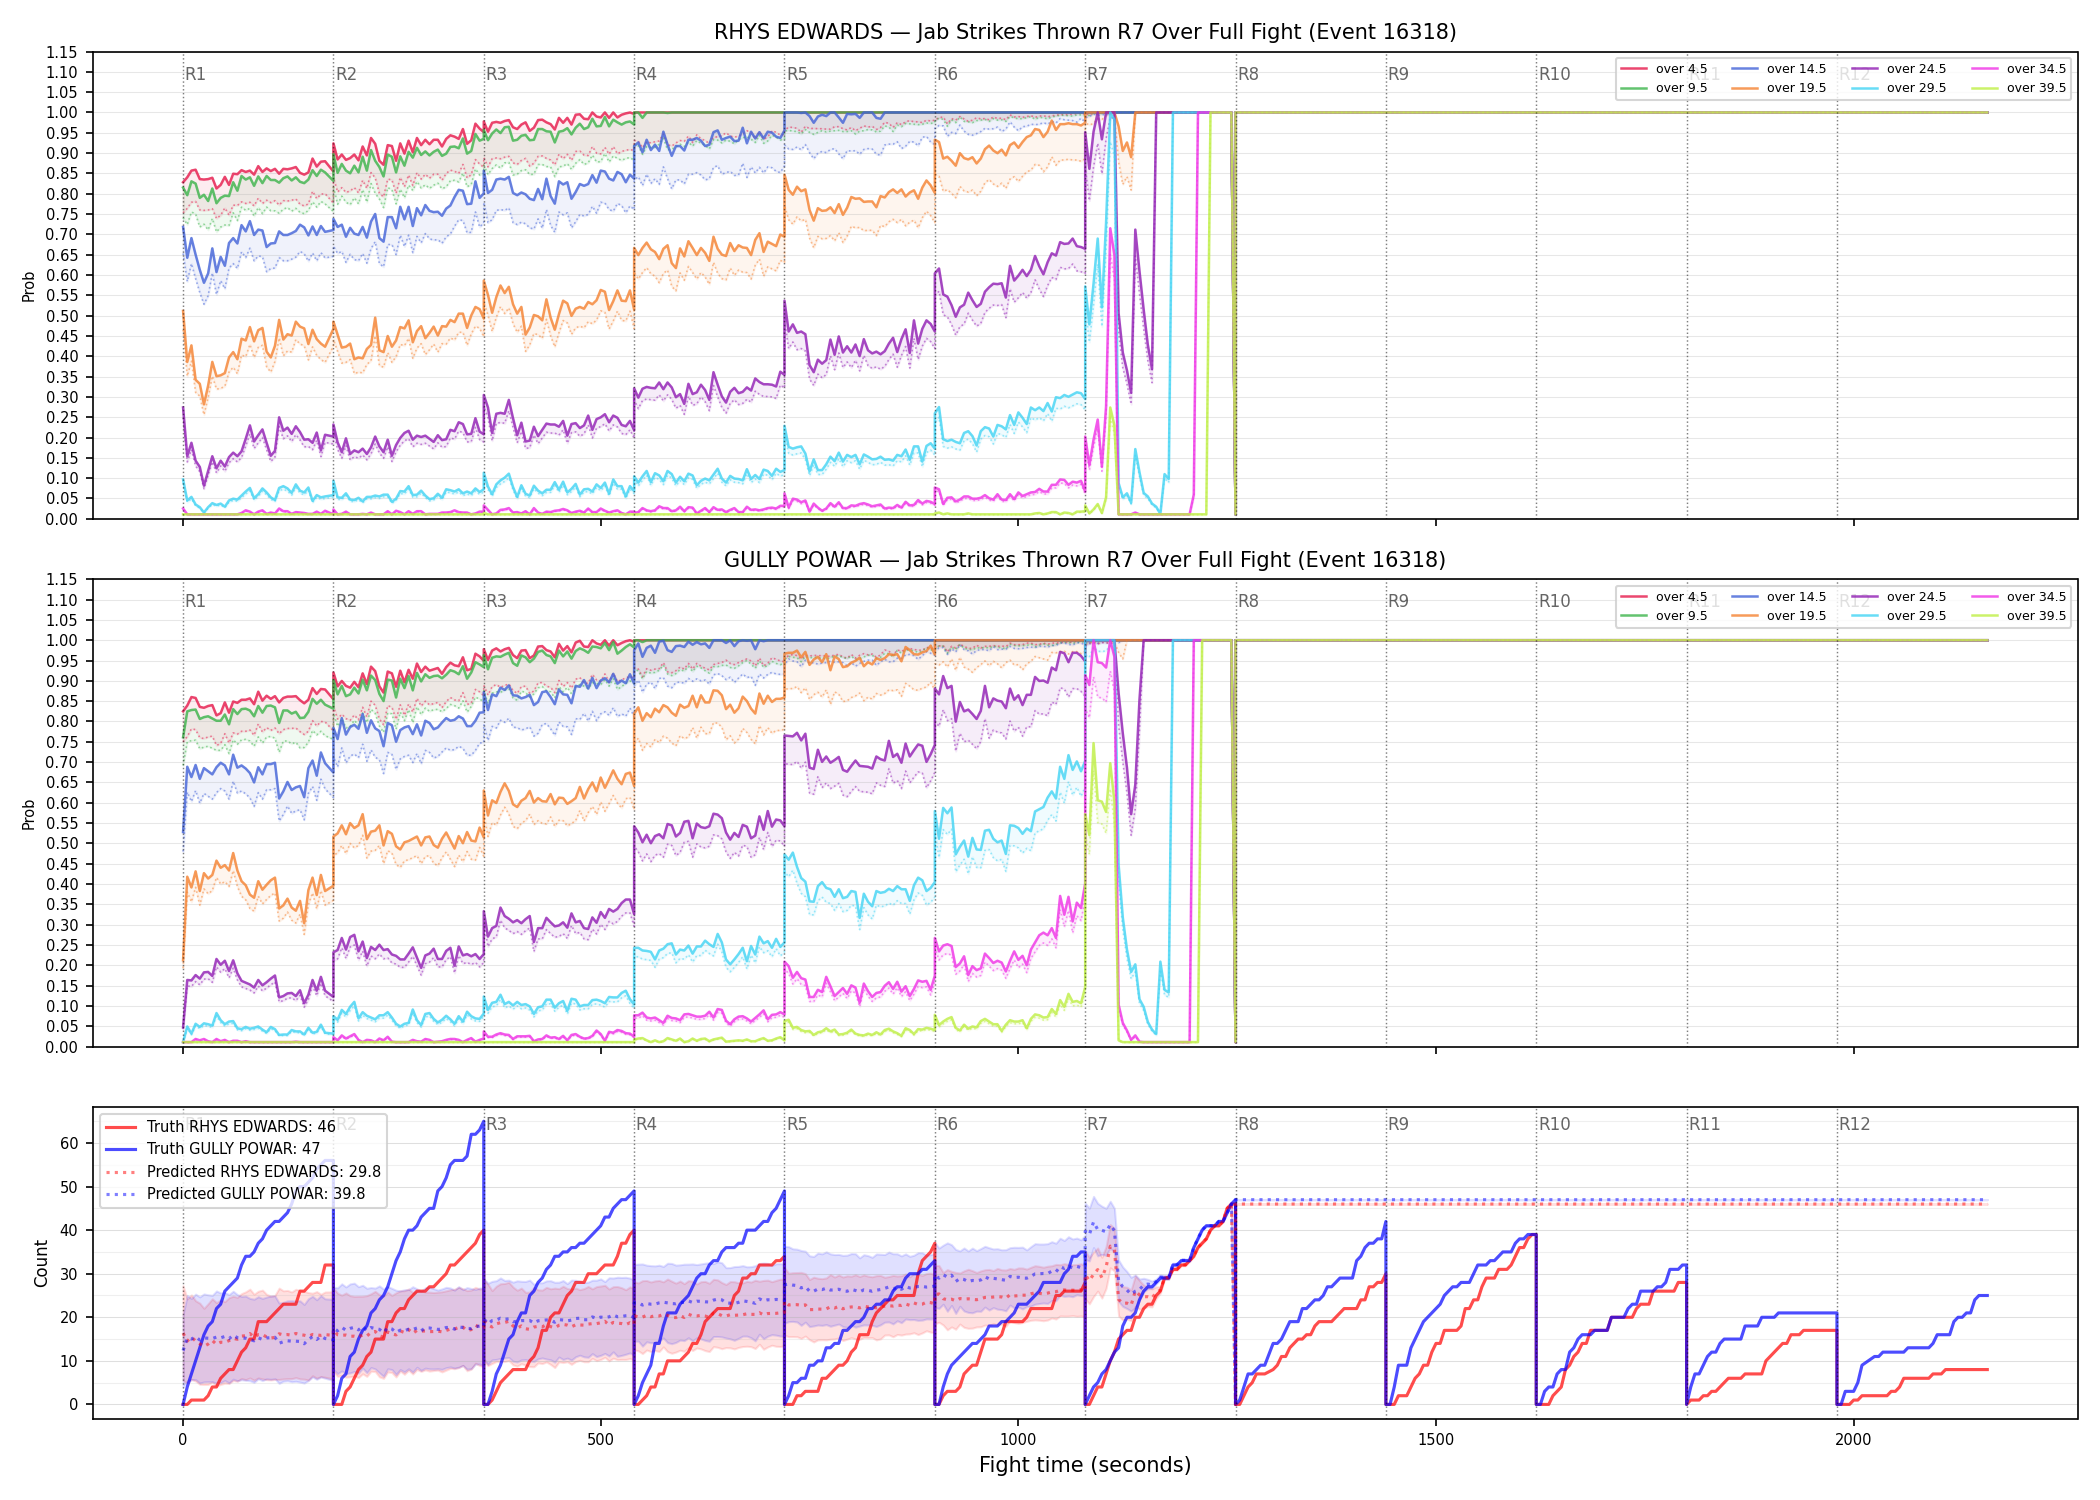
Task: Click the 'Prob' label on Gully Powar chart
Action: [x=29, y=814]
